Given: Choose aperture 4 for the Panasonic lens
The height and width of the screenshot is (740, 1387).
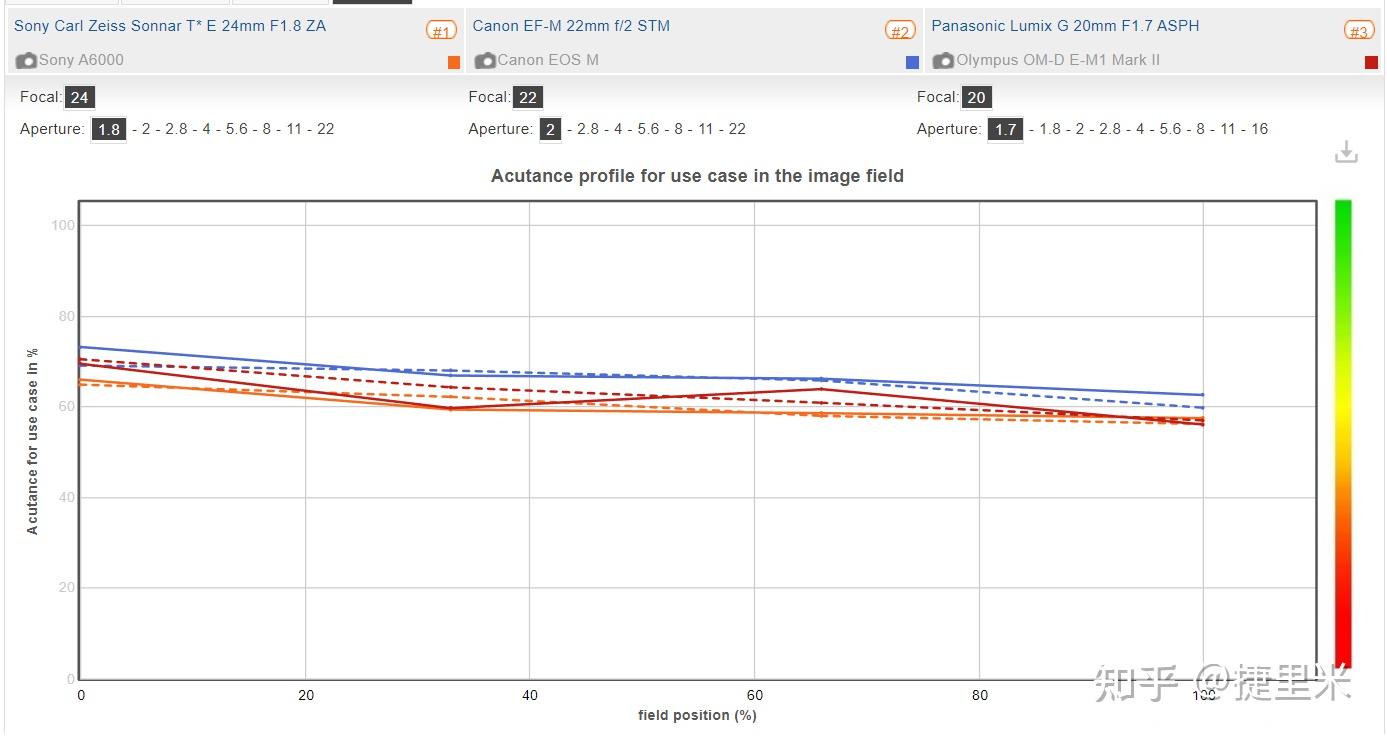Looking at the screenshot, I should click(1140, 129).
